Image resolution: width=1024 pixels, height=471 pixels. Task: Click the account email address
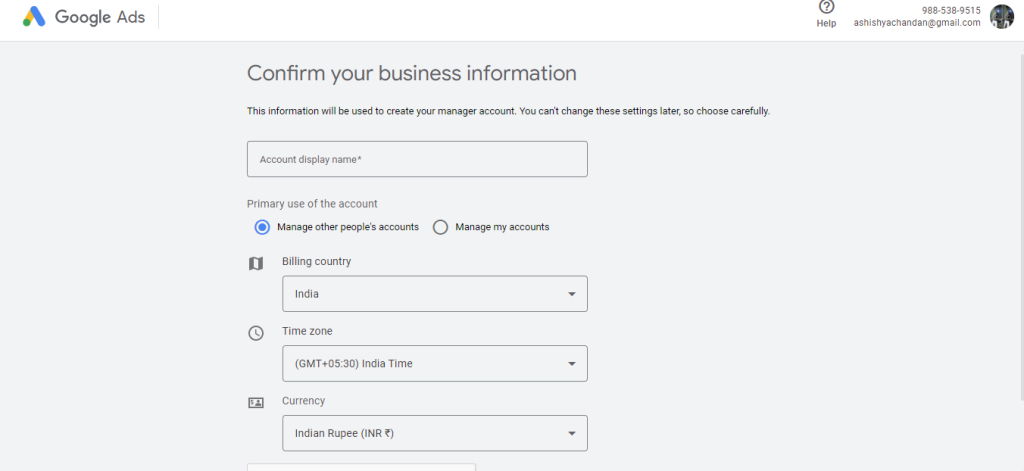coord(917,22)
